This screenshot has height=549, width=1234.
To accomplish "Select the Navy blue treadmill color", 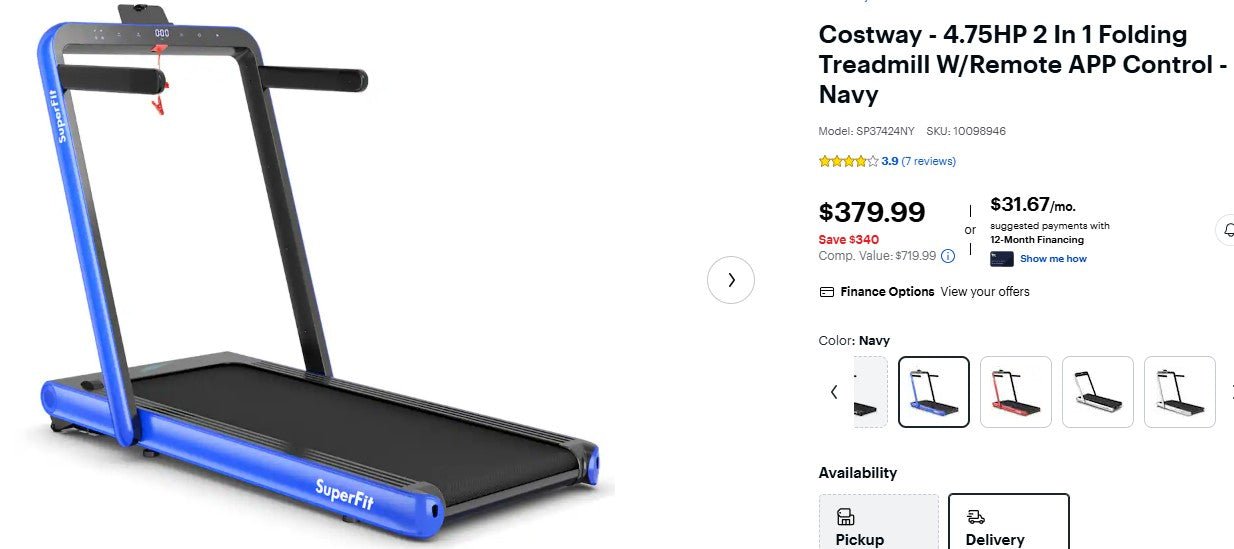I will pyautogui.click(x=934, y=392).
